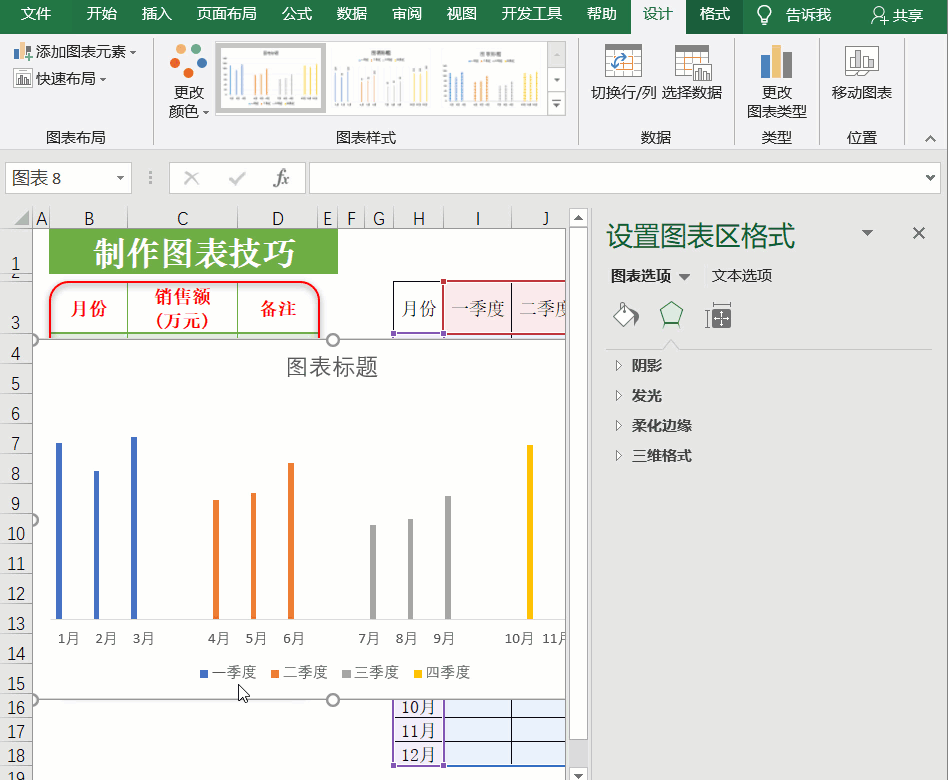948x780 pixels.
Task: Open the Name Box dropdown arrow
Action: point(121,178)
